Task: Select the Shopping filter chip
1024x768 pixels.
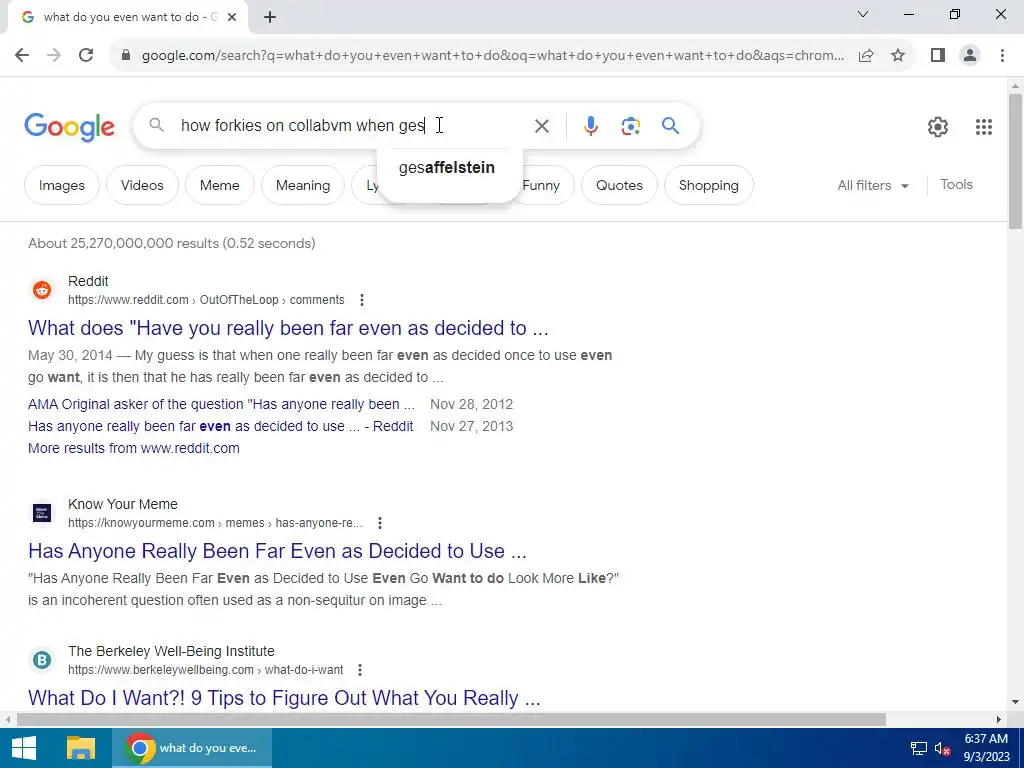Action: click(x=709, y=185)
